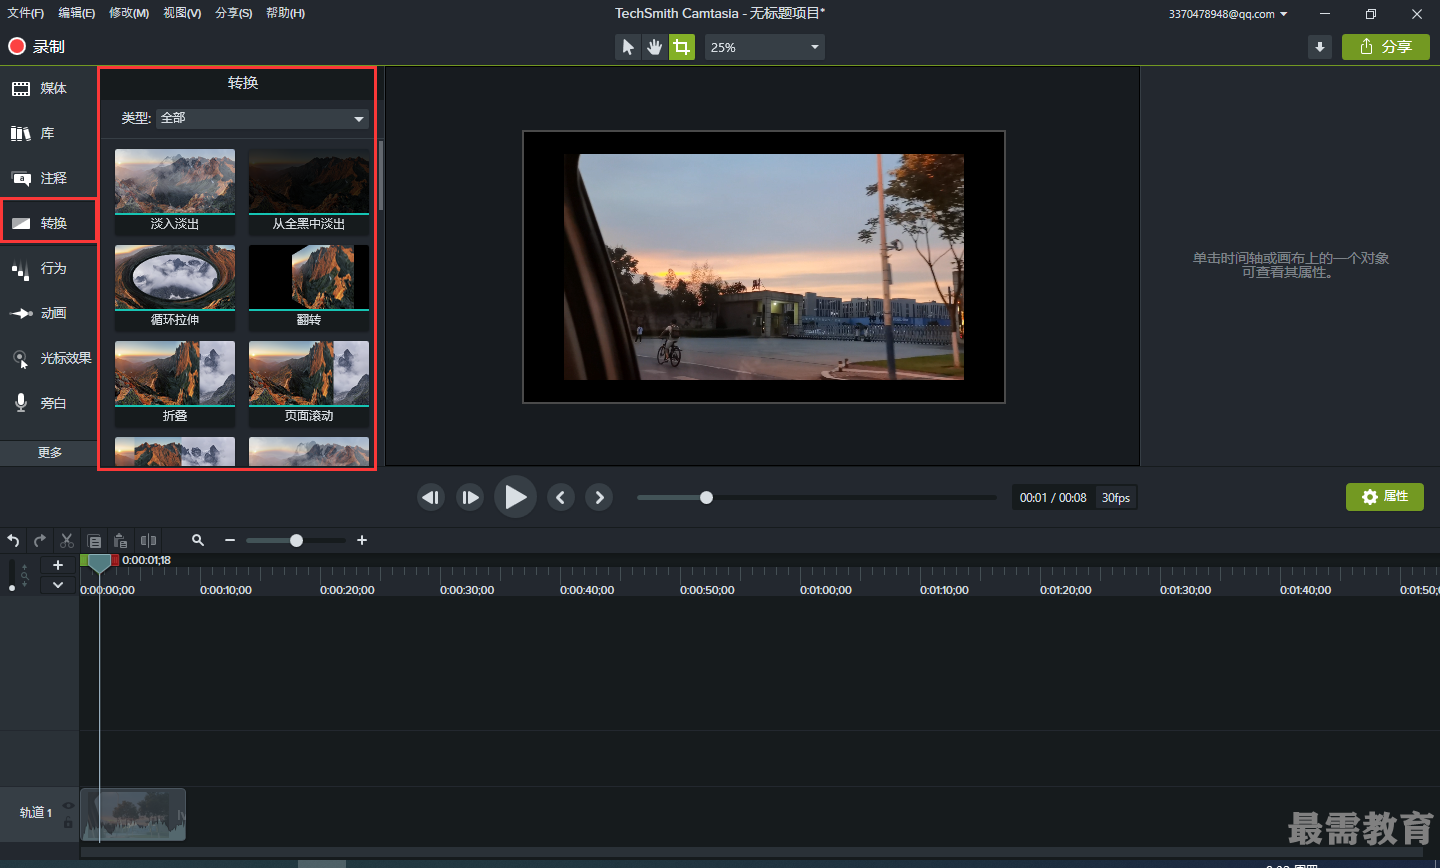
Task: Toggle visibility of 轨道 1
Action: [x=68, y=805]
